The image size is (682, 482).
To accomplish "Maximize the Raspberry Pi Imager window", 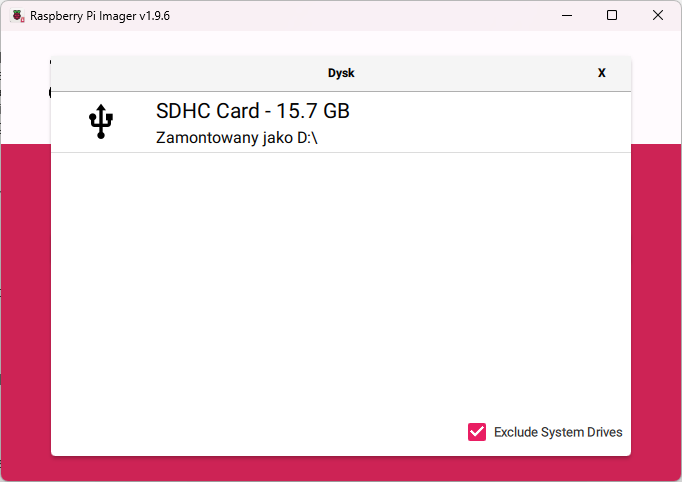I will tap(612, 16).
